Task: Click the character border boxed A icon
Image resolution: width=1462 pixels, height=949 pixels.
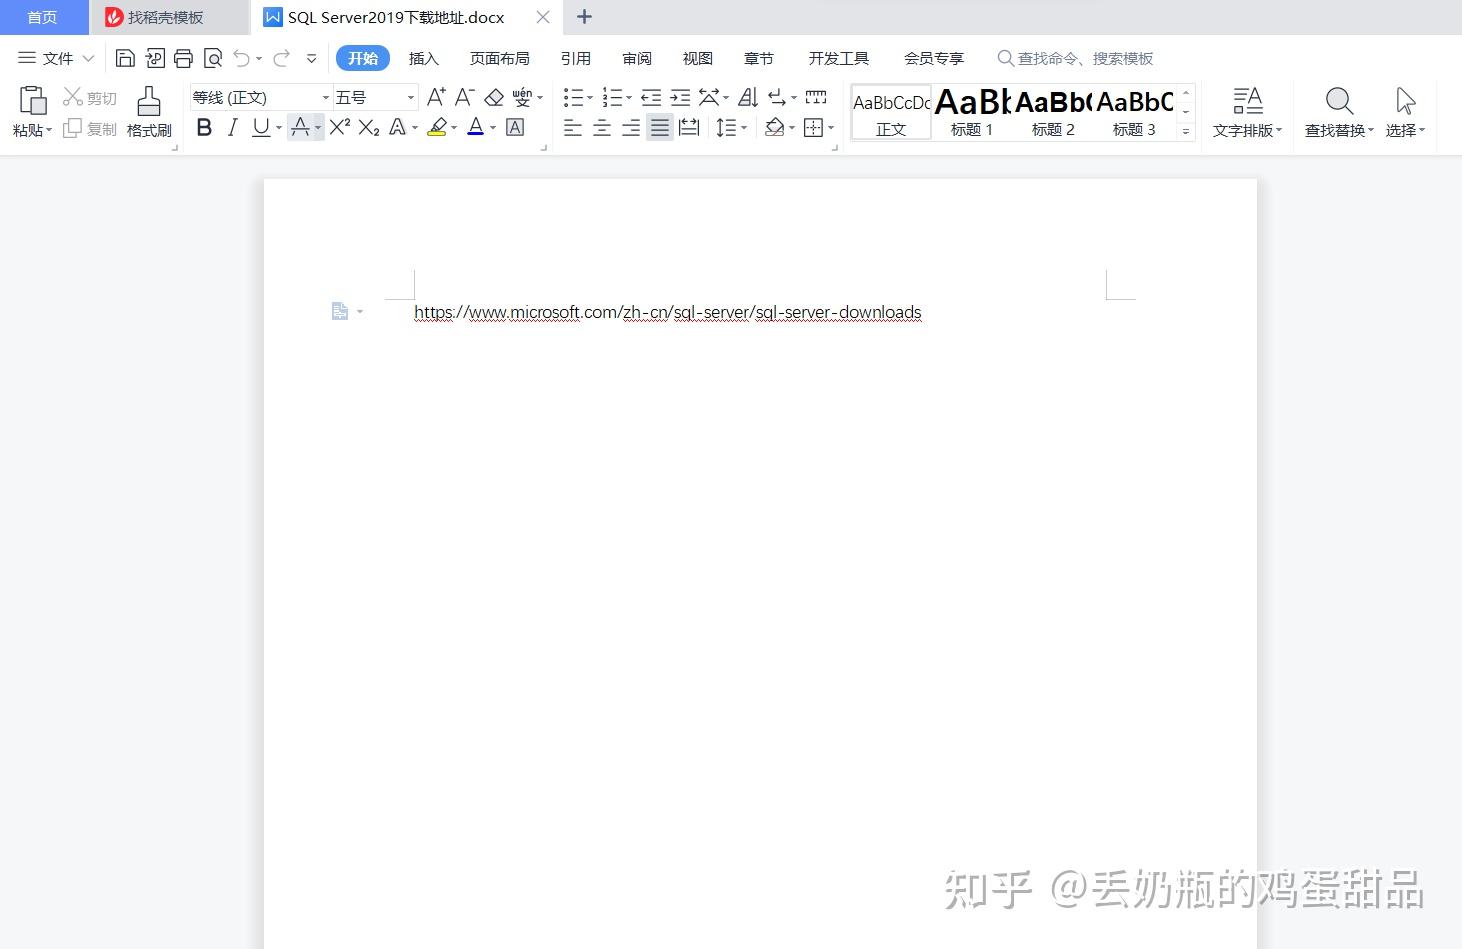Action: (x=515, y=127)
